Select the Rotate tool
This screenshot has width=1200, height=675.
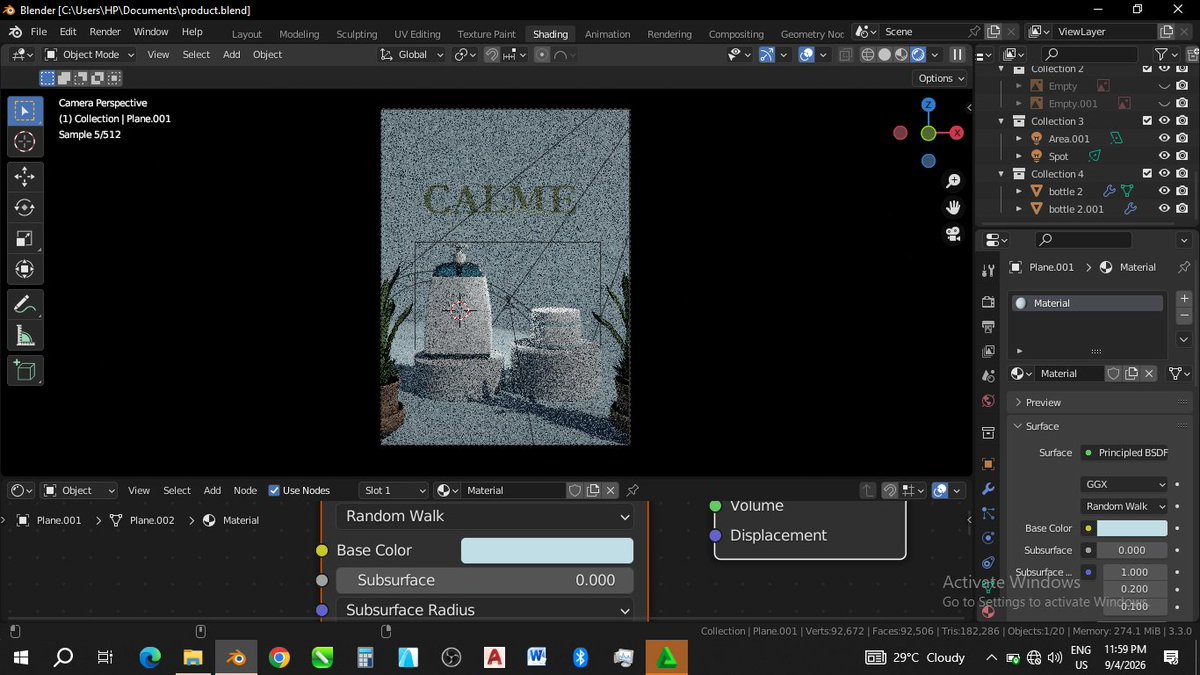click(25, 208)
